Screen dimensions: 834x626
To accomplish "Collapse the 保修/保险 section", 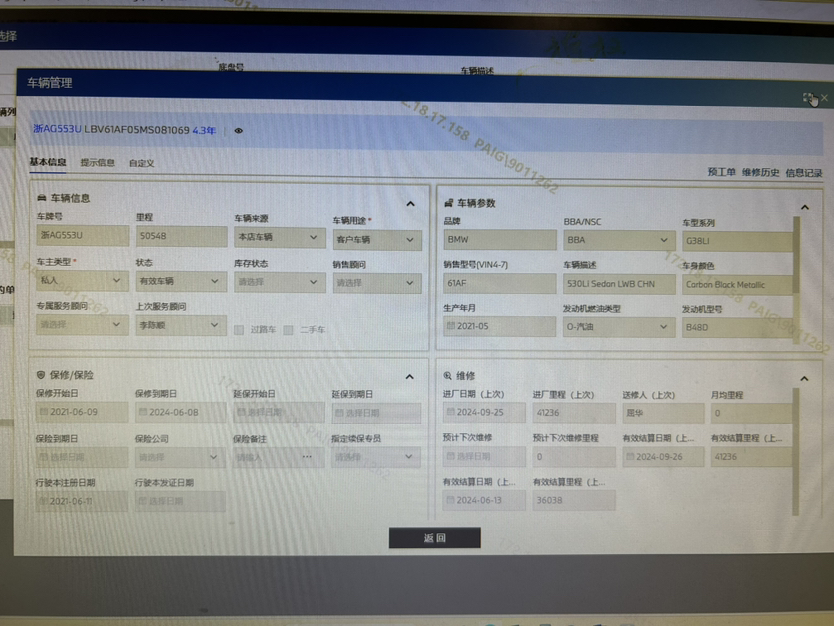I will (410, 377).
